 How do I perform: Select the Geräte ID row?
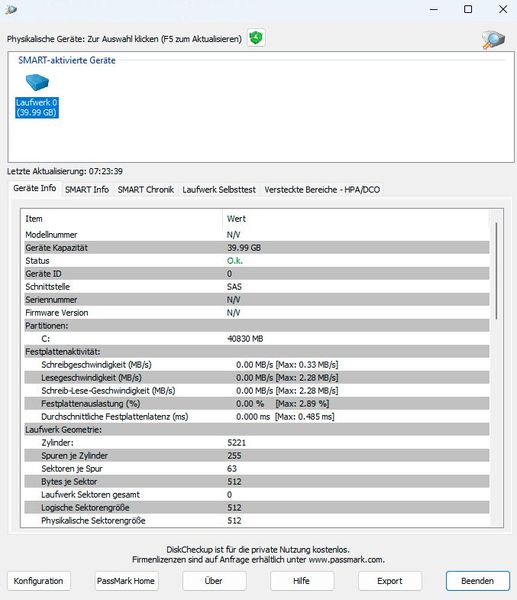(x=257, y=274)
